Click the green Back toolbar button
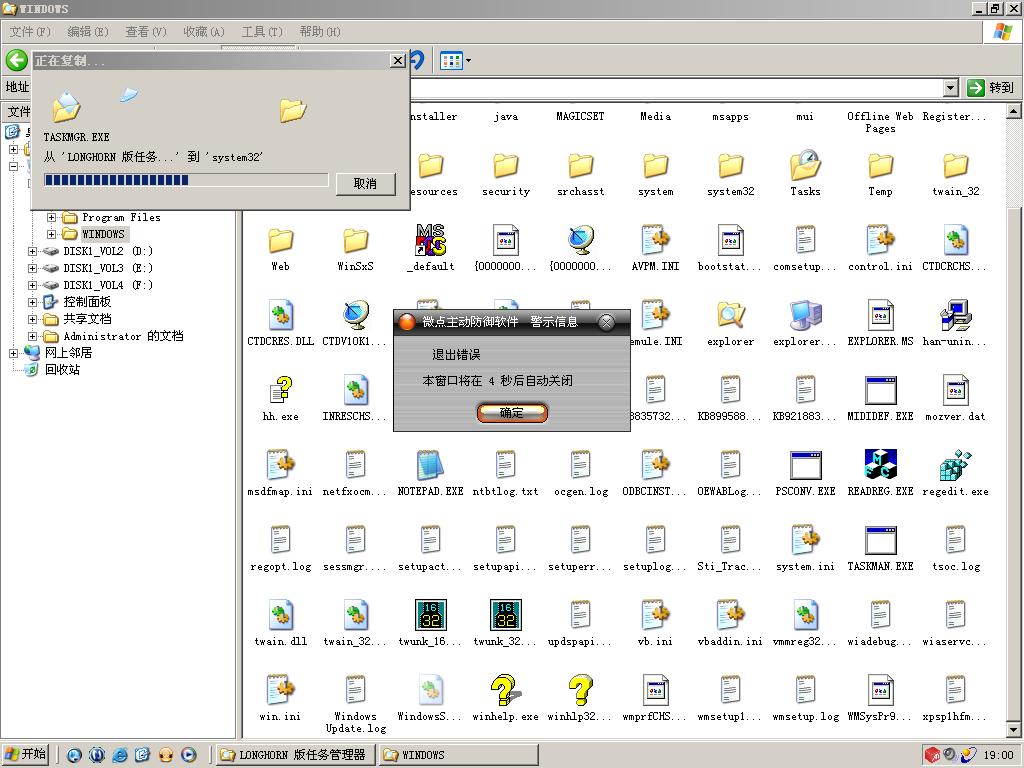 pos(16,61)
